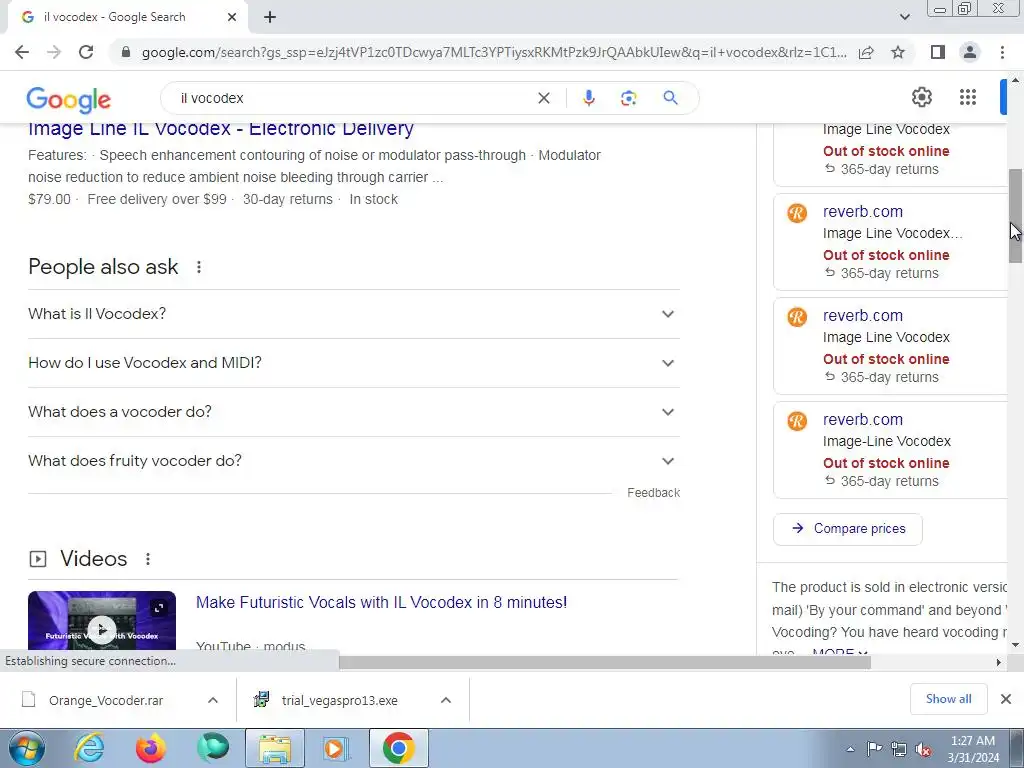Expand 'How do I use Vocodex and MIDI?'

[x=353, y=363]
